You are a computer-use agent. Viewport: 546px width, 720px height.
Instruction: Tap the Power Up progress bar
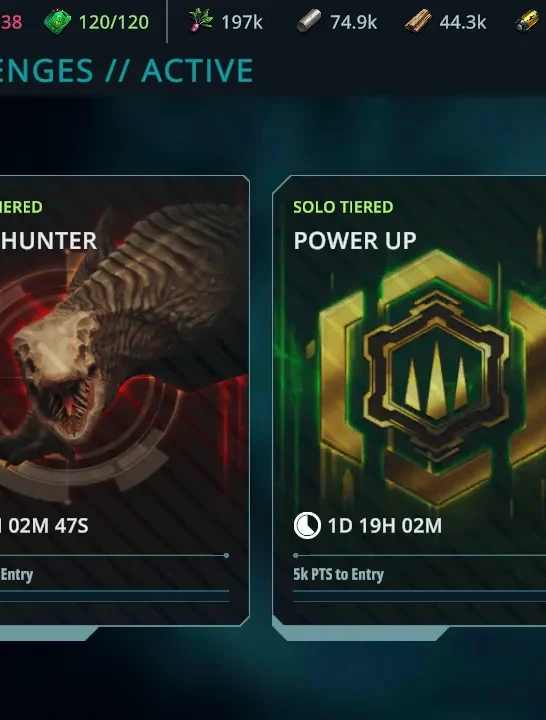(420, 555)
